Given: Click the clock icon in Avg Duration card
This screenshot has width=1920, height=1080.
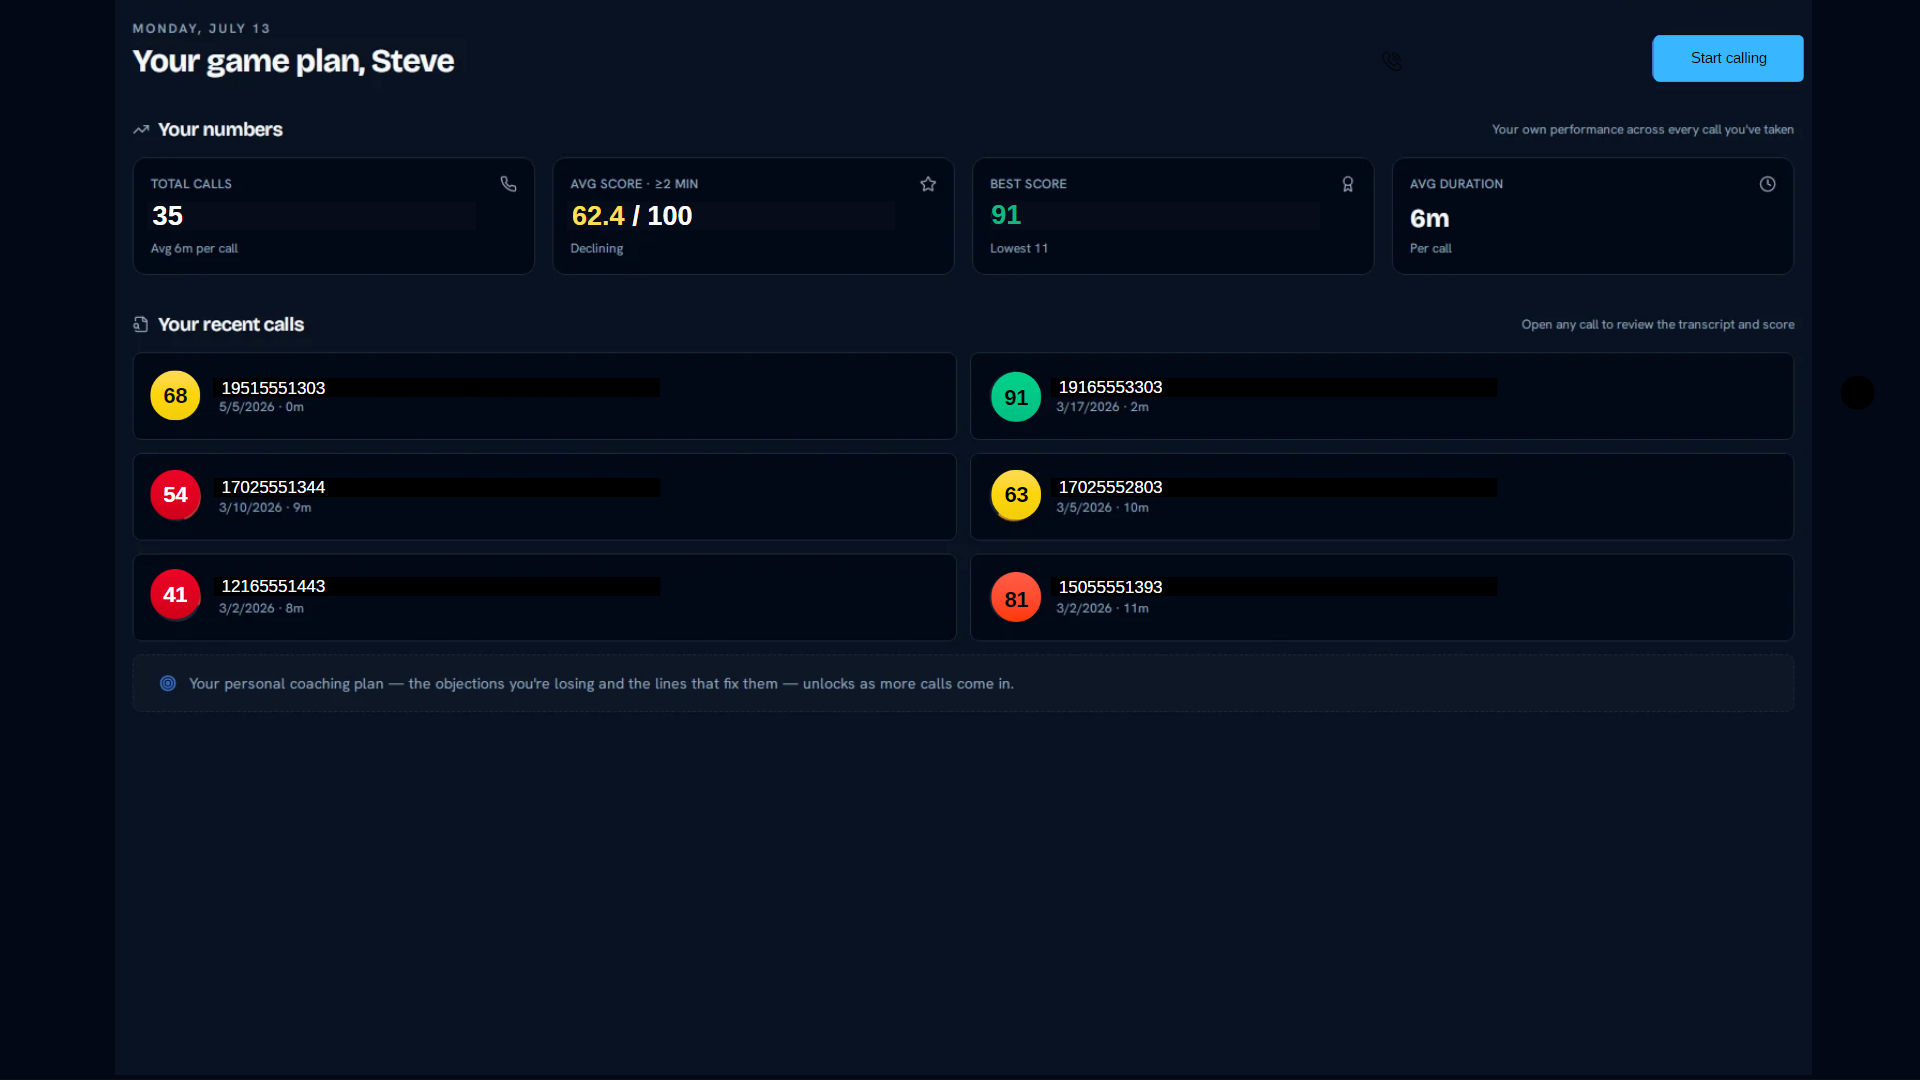Looking at the screenshot, I should pos(1767,184).
